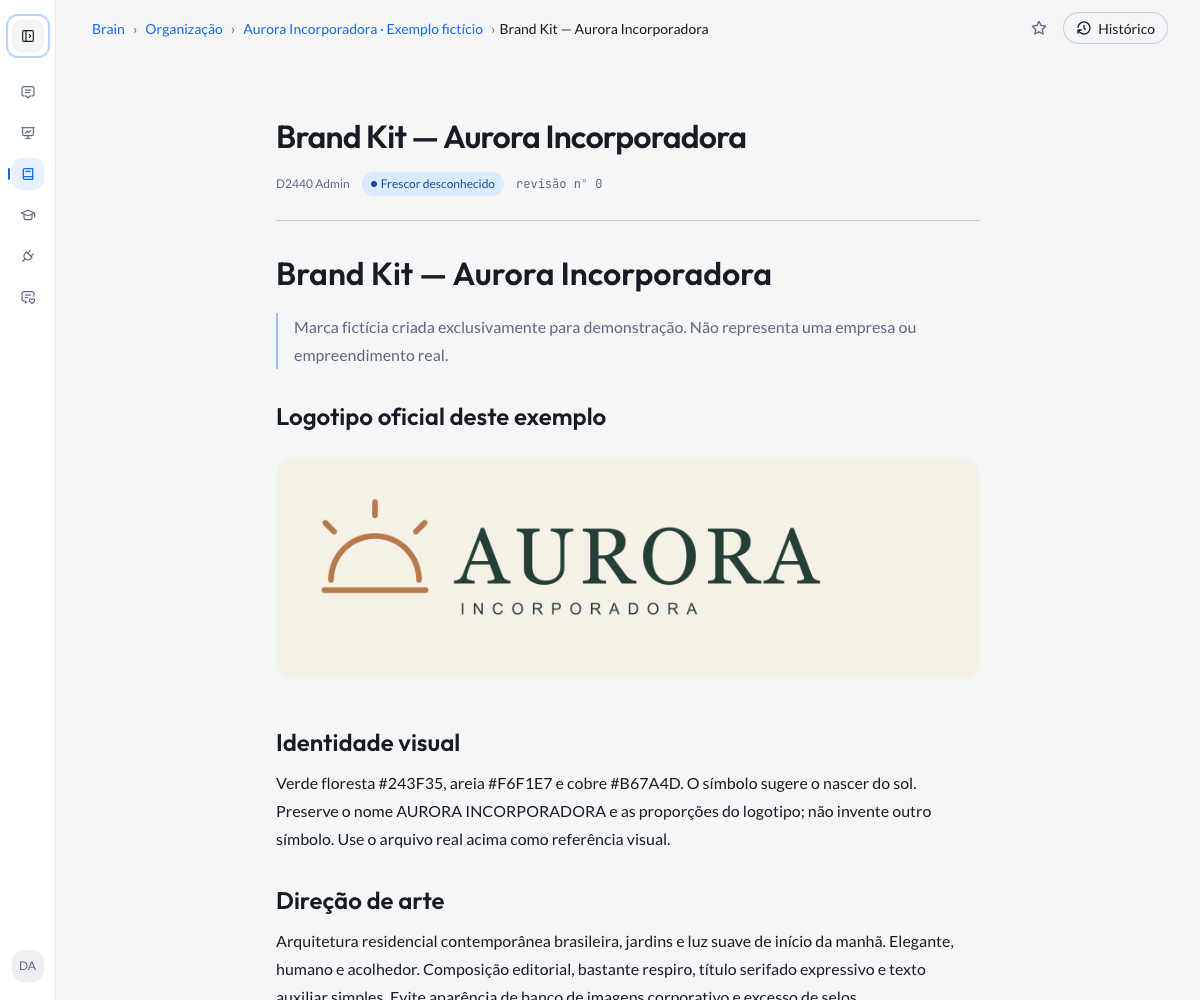
Task: Open the Histórico button
Action: [x=1115, y=28]
